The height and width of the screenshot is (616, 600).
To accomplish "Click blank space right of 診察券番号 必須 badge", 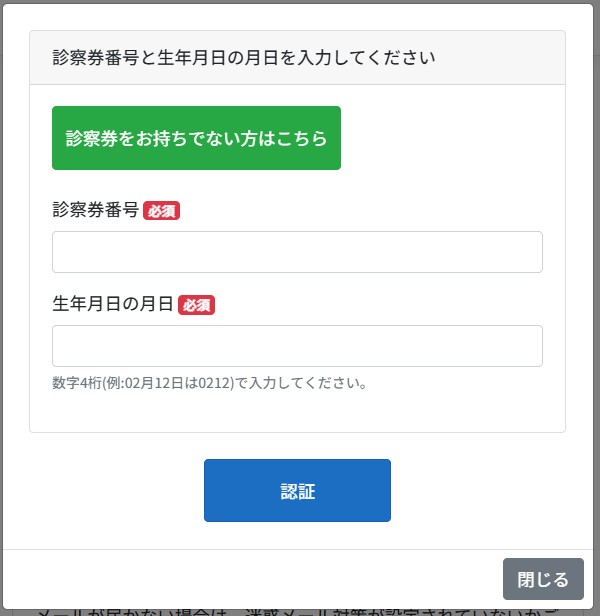I will 360,211.
